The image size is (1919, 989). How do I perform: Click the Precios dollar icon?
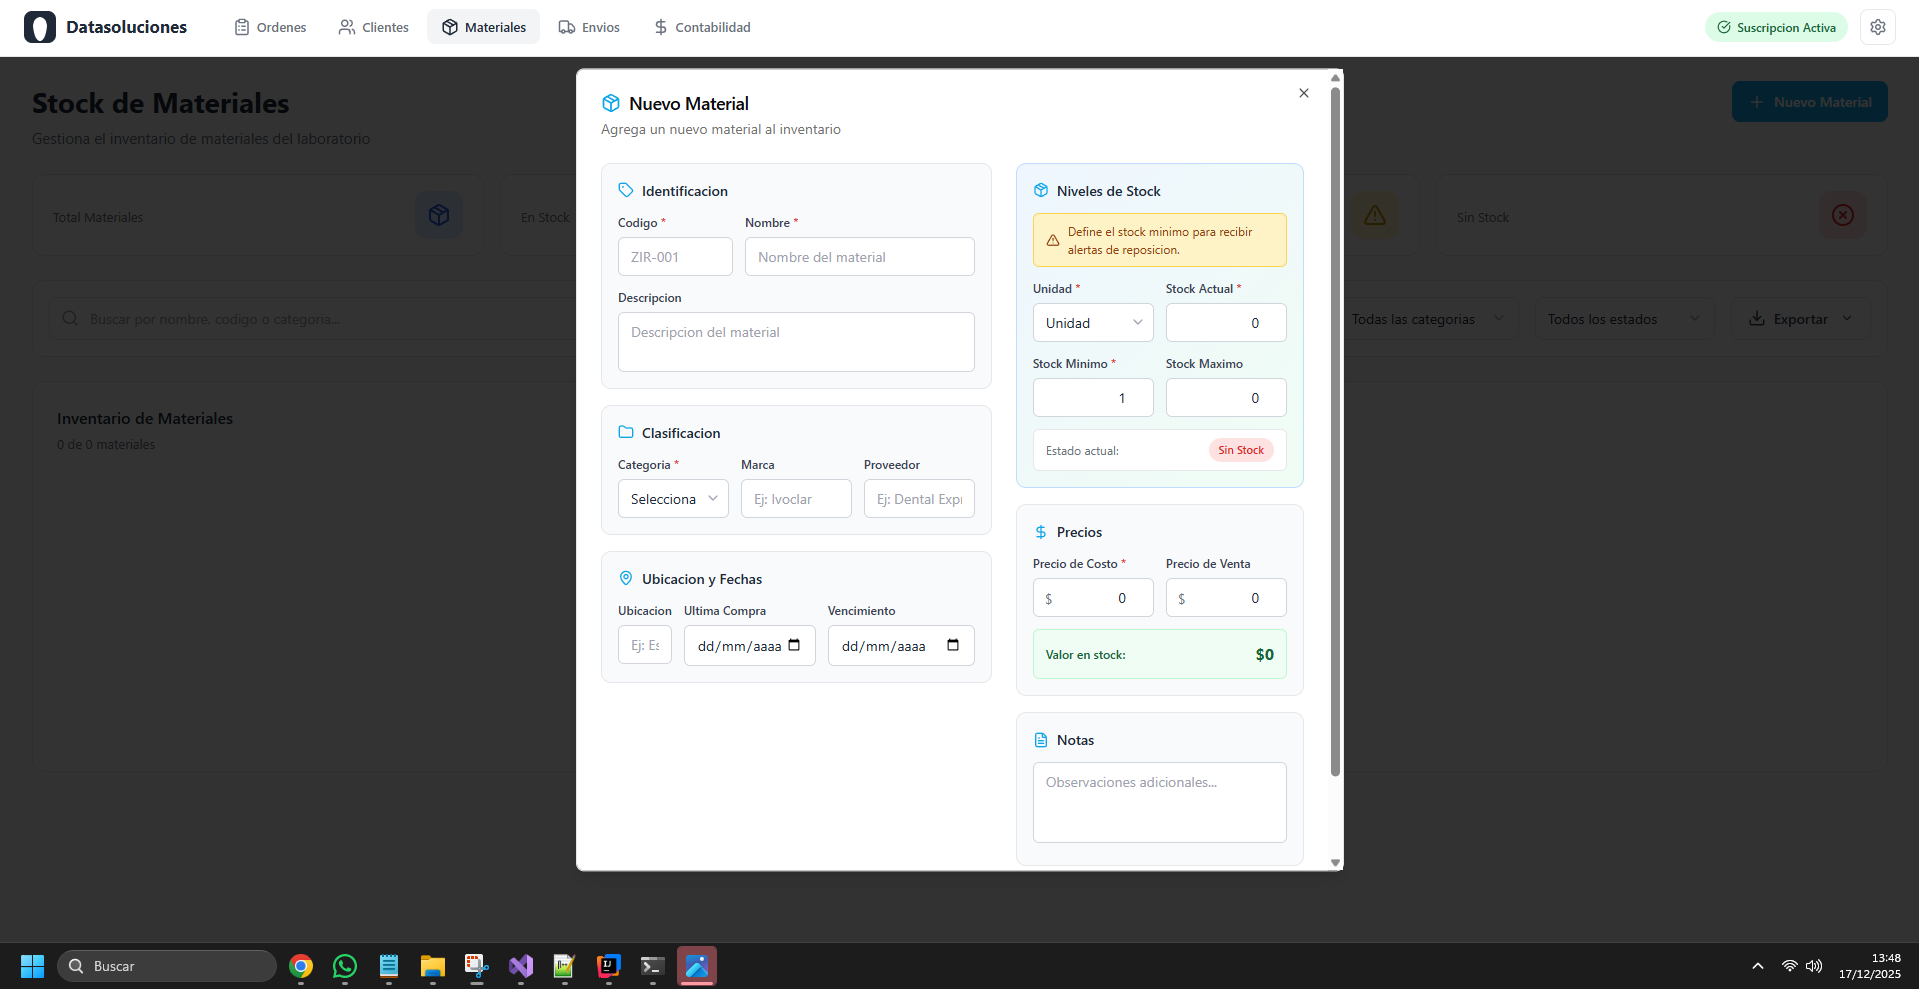(1041, 532)
